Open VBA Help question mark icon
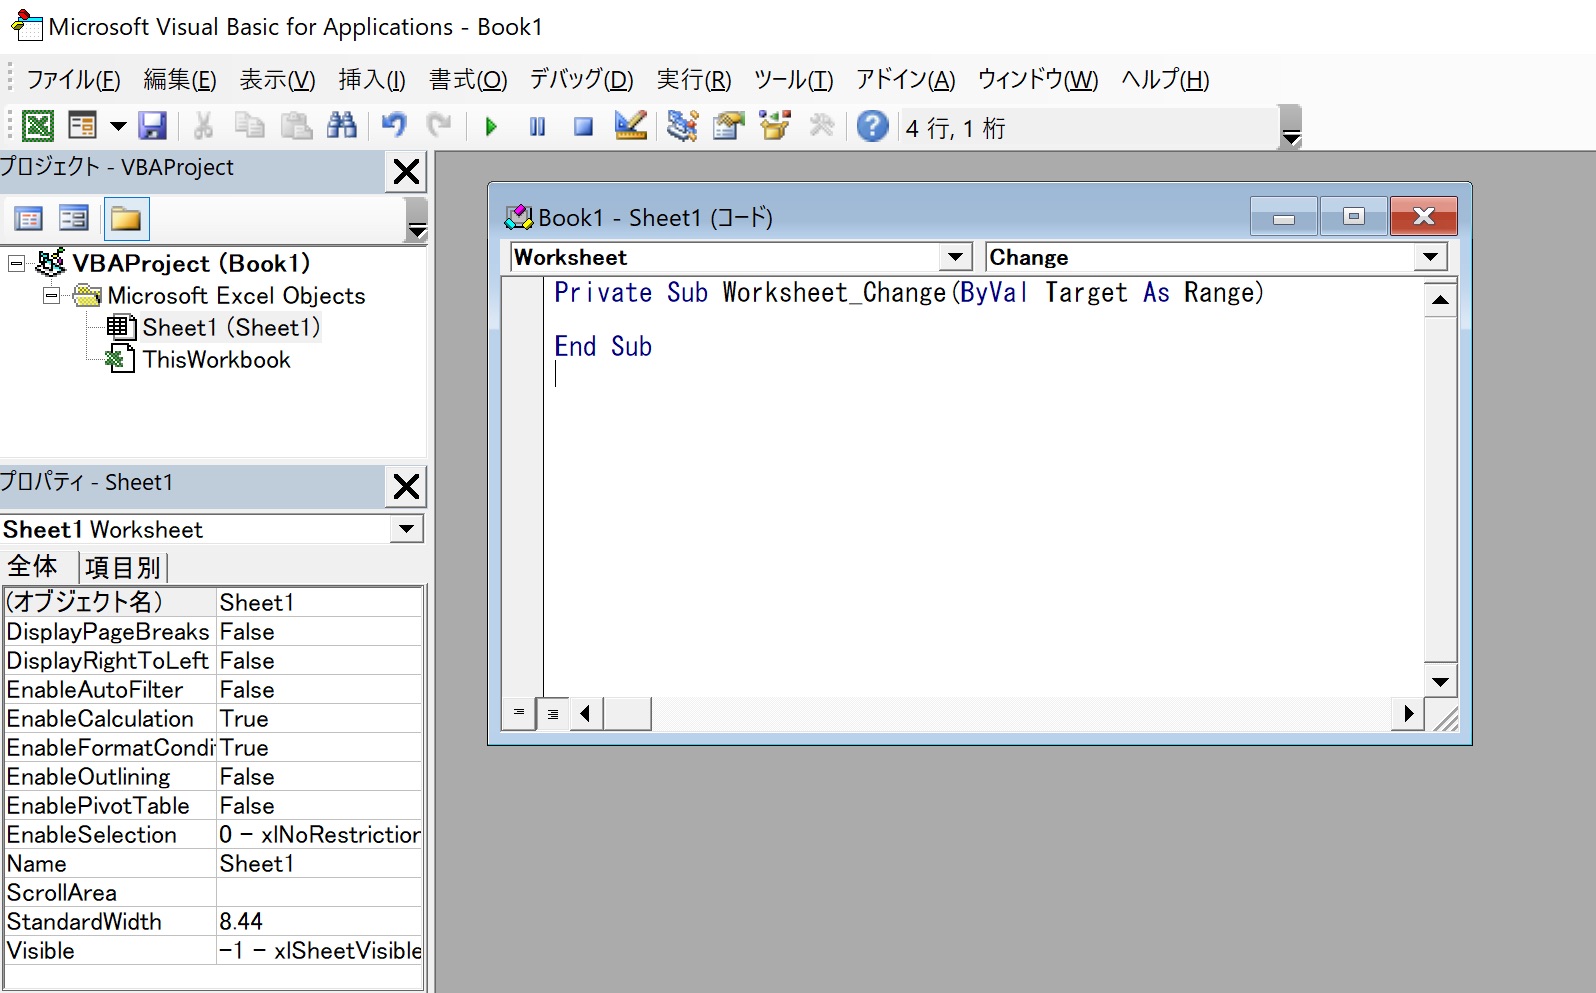 tap(873, 126)
